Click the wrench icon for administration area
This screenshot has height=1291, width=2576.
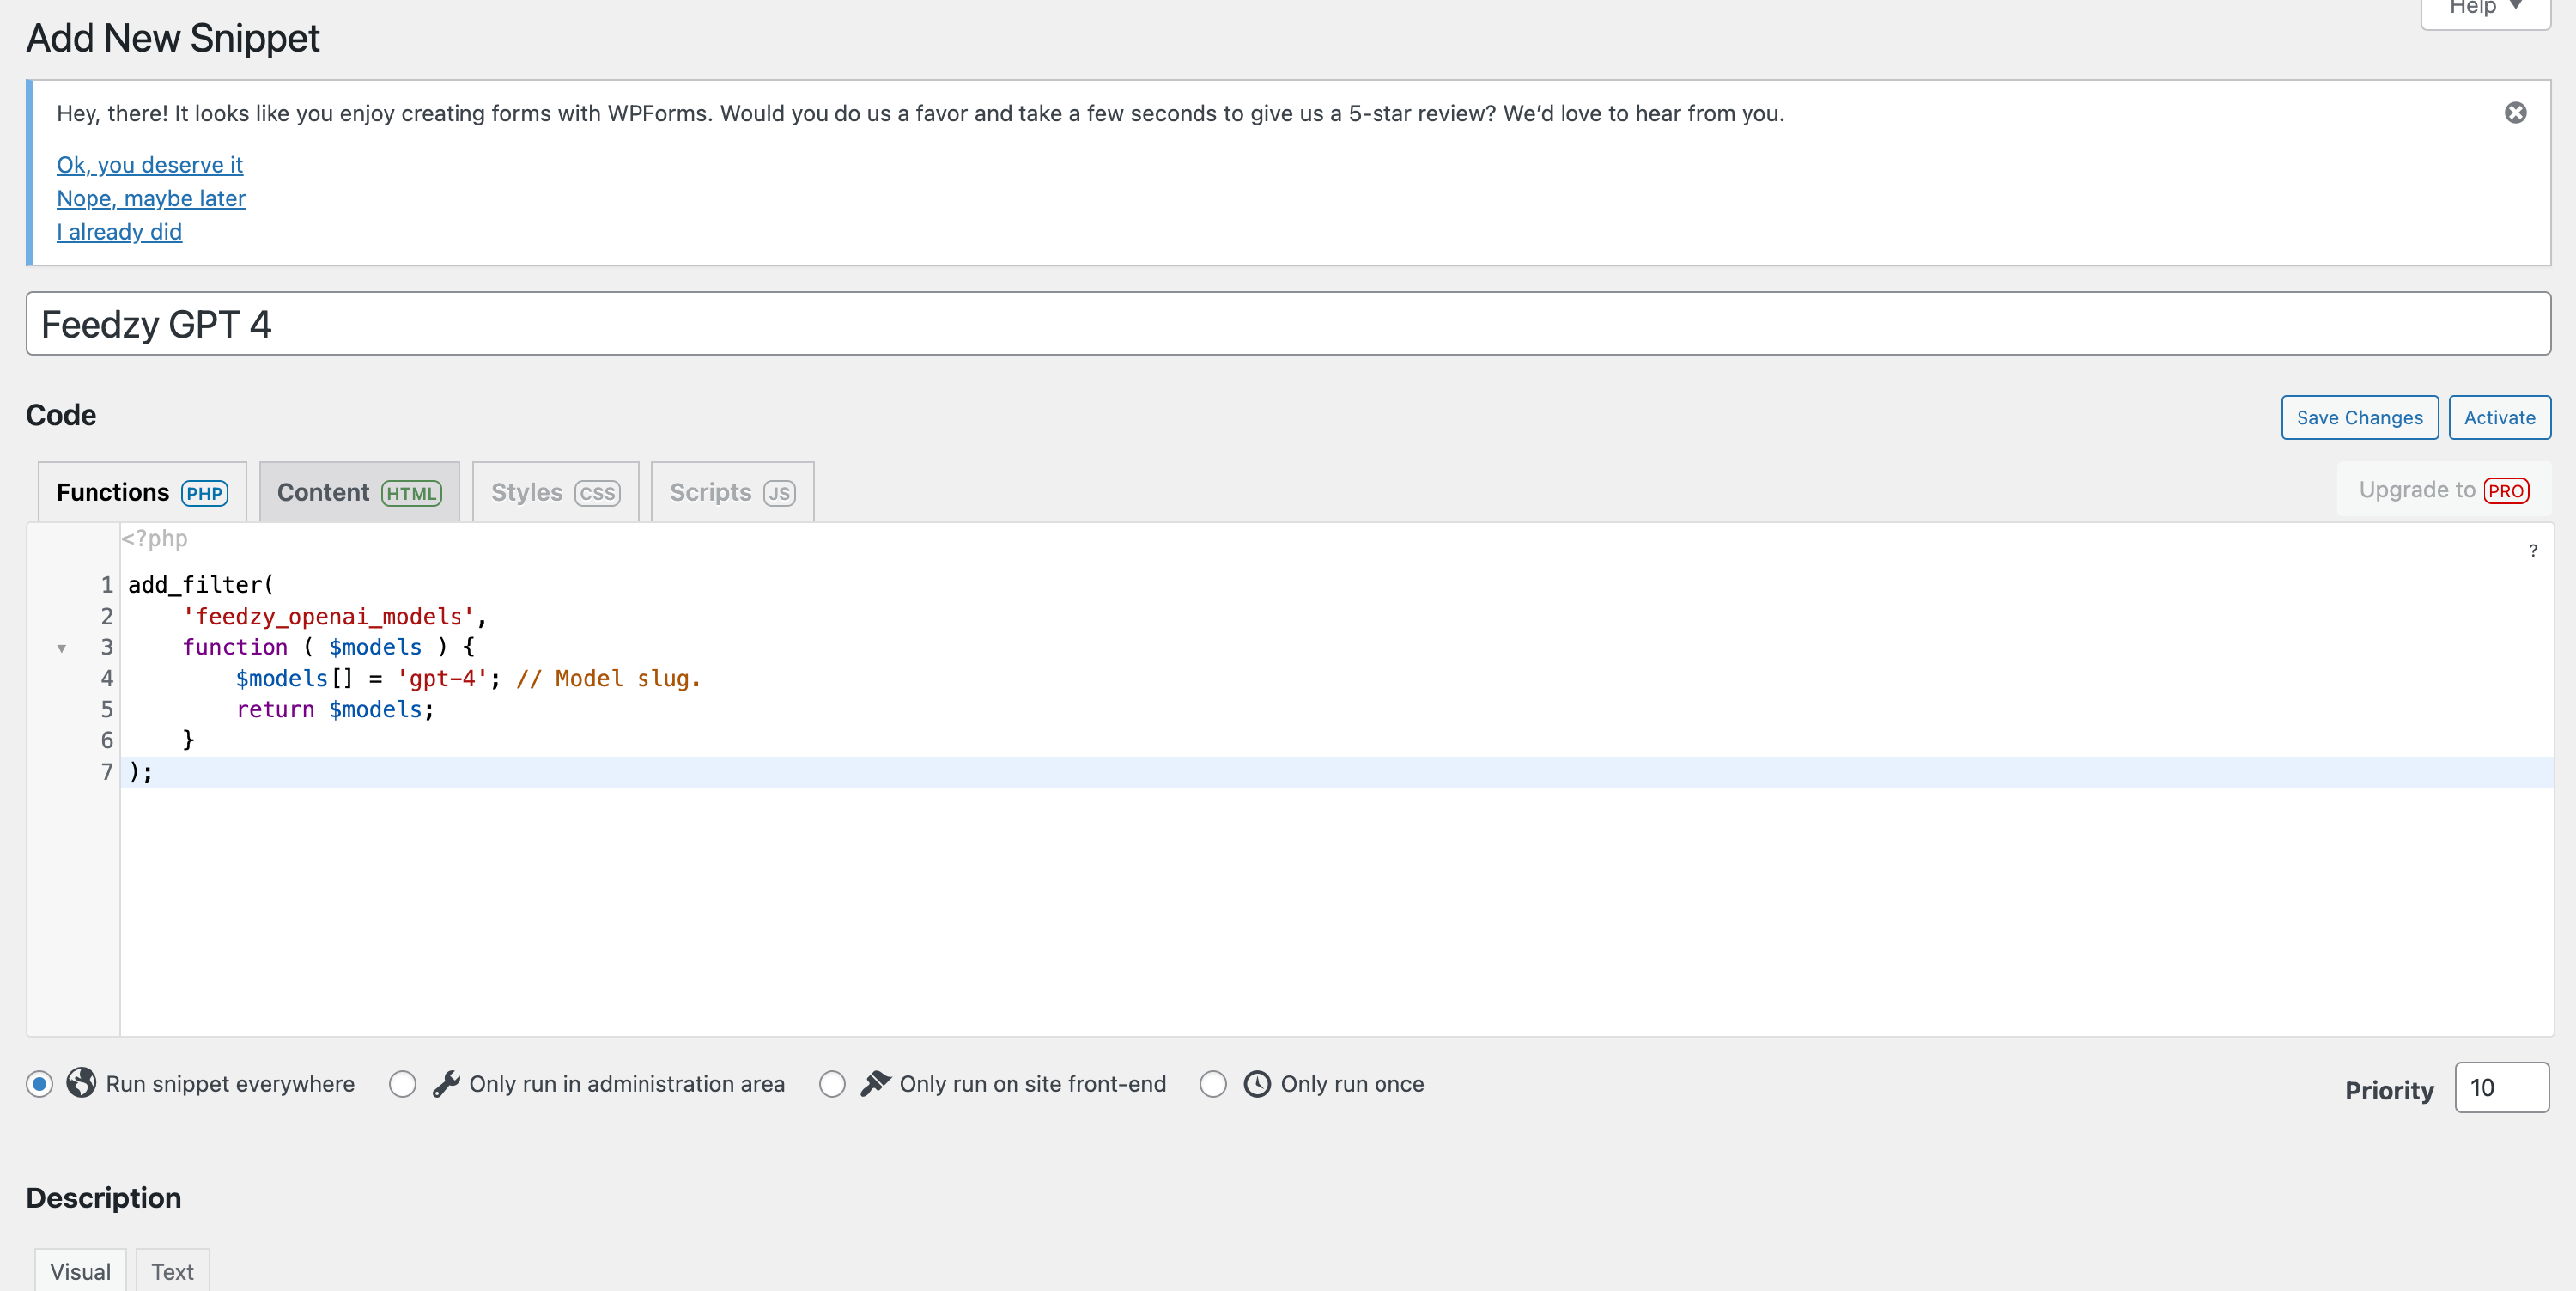click(446, 1083)
